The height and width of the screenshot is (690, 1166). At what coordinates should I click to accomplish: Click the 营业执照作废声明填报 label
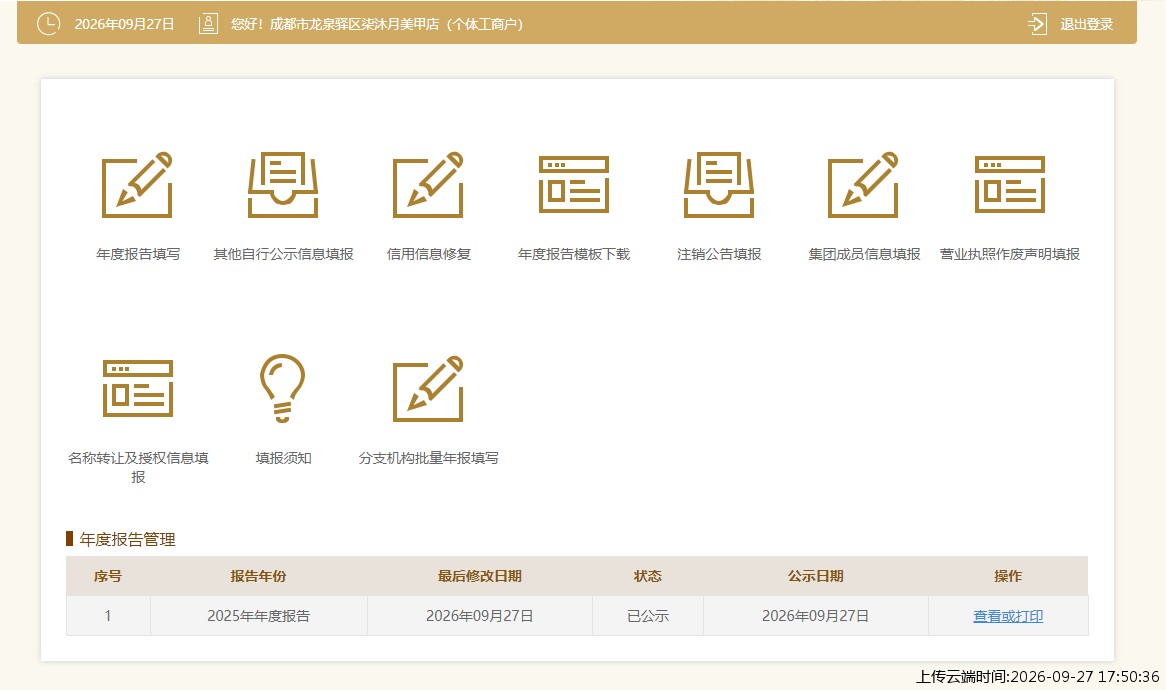(1010, 254)
